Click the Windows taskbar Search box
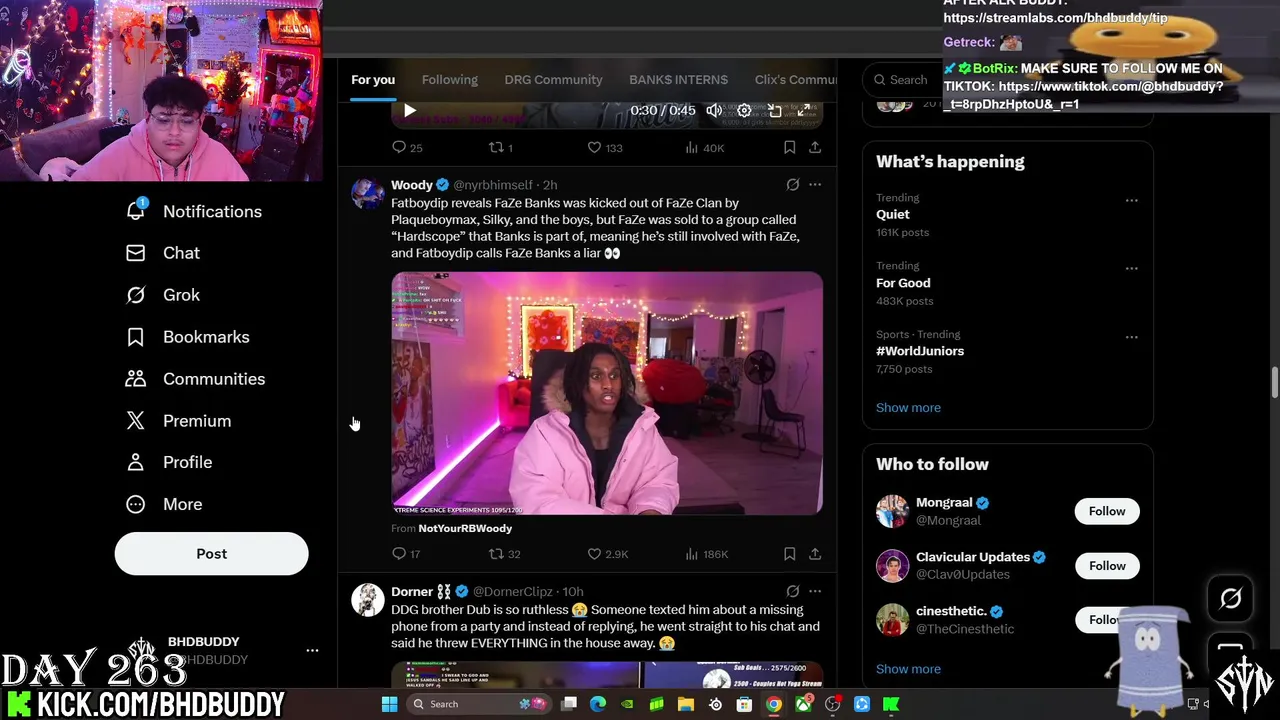Image resolution: width=1280 pixels, height=720 pixels. coord(479,704)
